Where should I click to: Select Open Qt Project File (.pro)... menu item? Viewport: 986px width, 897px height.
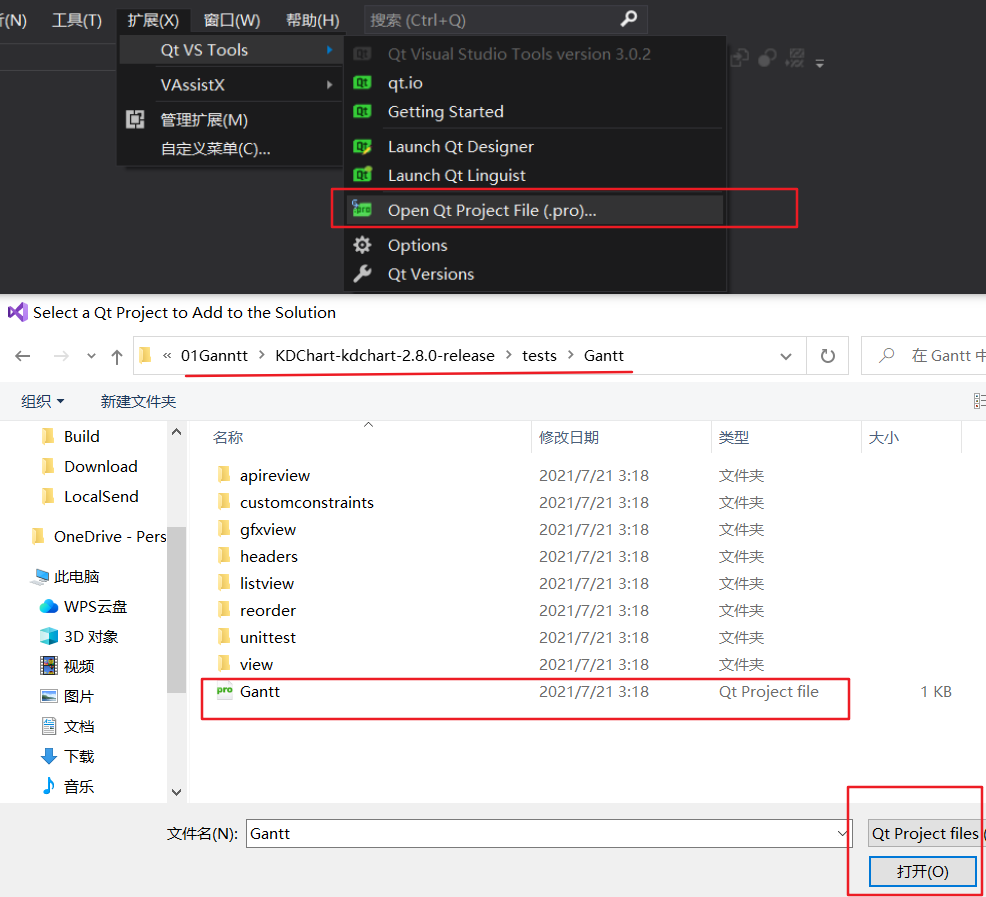534,209
